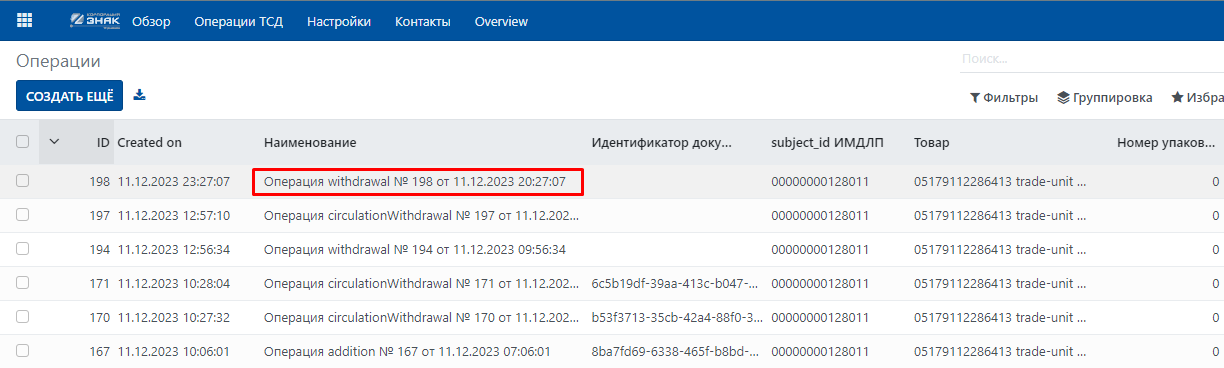Click the СОЗДАТЬ ЕЩЁ button
Viewport: 1224px width, 368px height.
(69, 95)
